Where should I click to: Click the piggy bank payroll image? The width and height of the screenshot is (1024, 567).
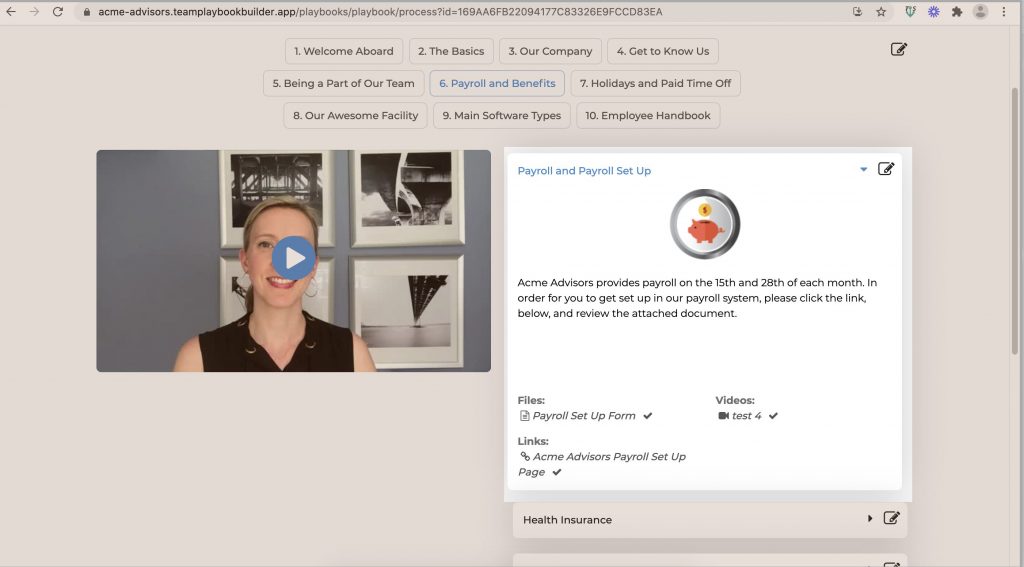[705, 224]
